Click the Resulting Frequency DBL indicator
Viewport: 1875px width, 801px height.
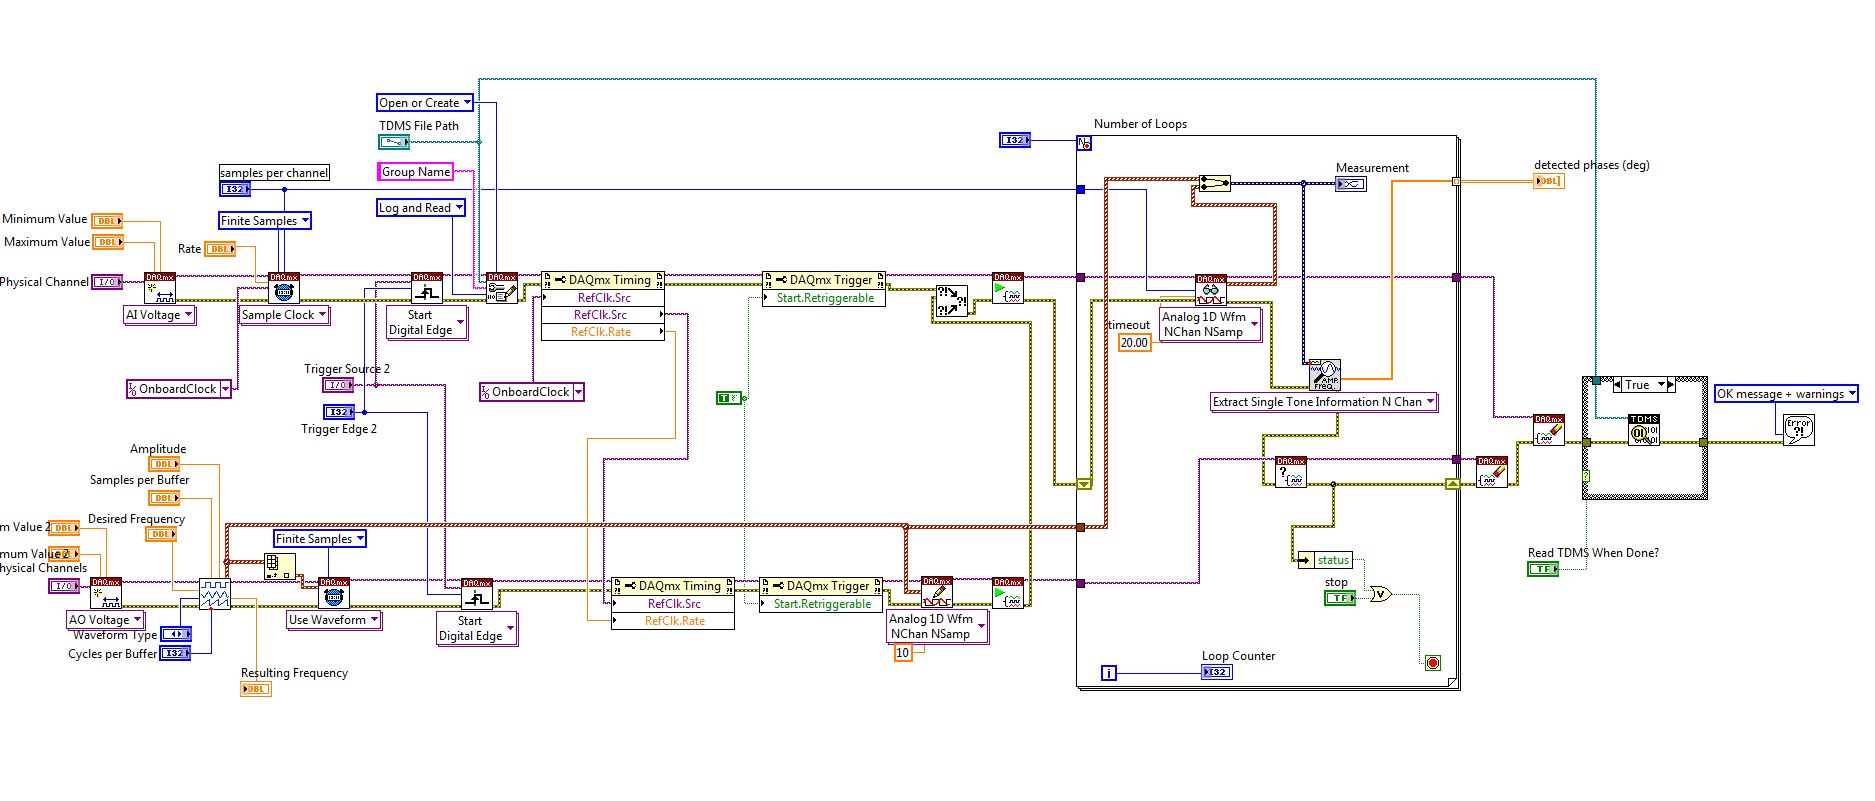coord(256,689)
